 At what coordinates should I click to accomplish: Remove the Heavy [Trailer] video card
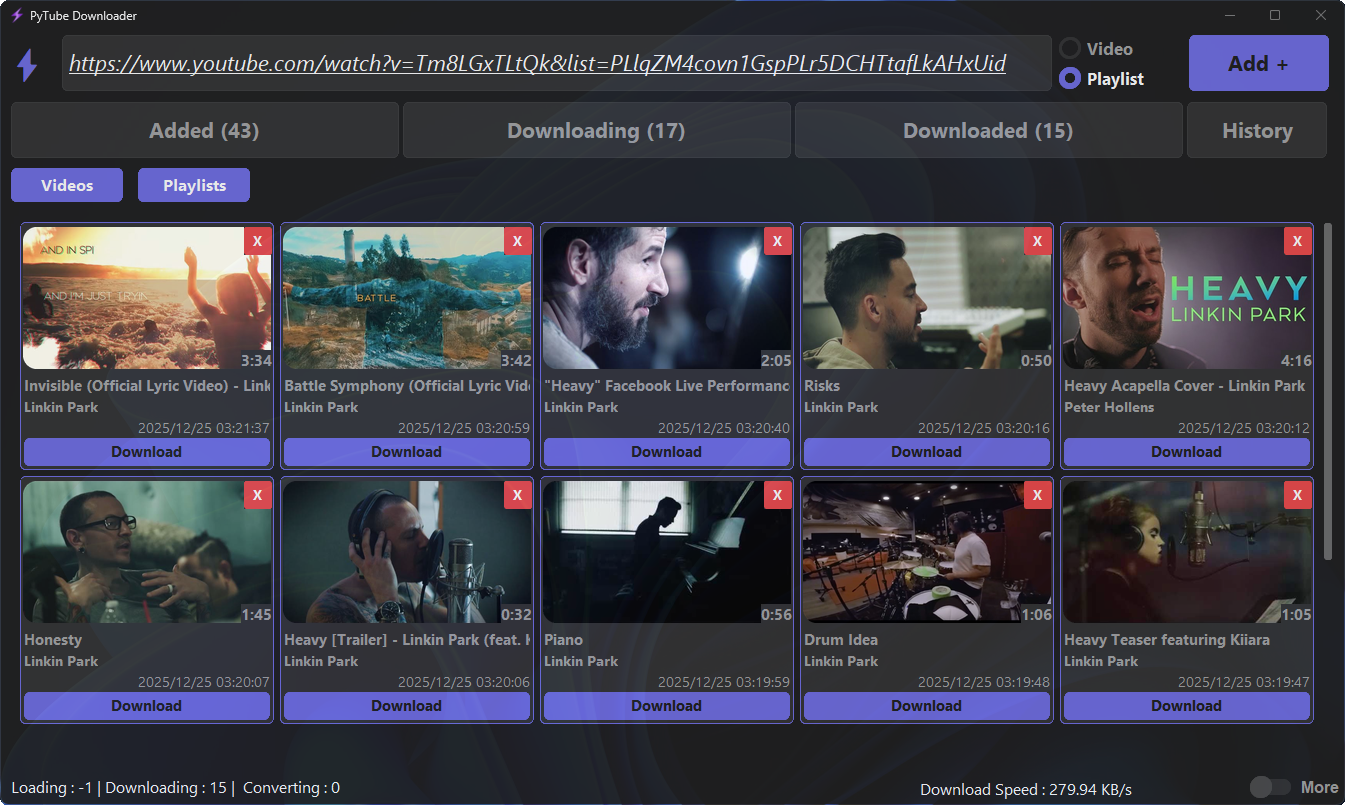[x=517, y=495]
